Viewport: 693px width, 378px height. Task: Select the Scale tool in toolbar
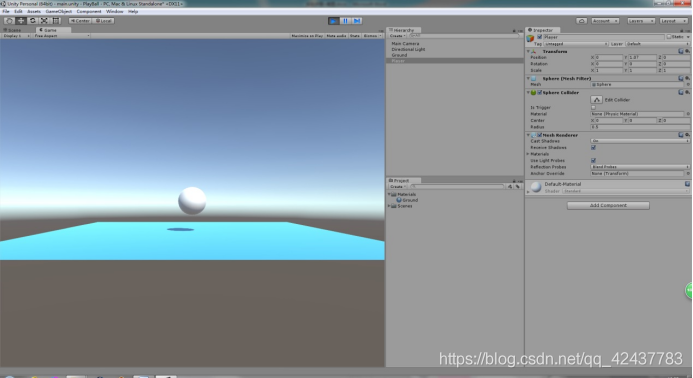coord(44,21)
